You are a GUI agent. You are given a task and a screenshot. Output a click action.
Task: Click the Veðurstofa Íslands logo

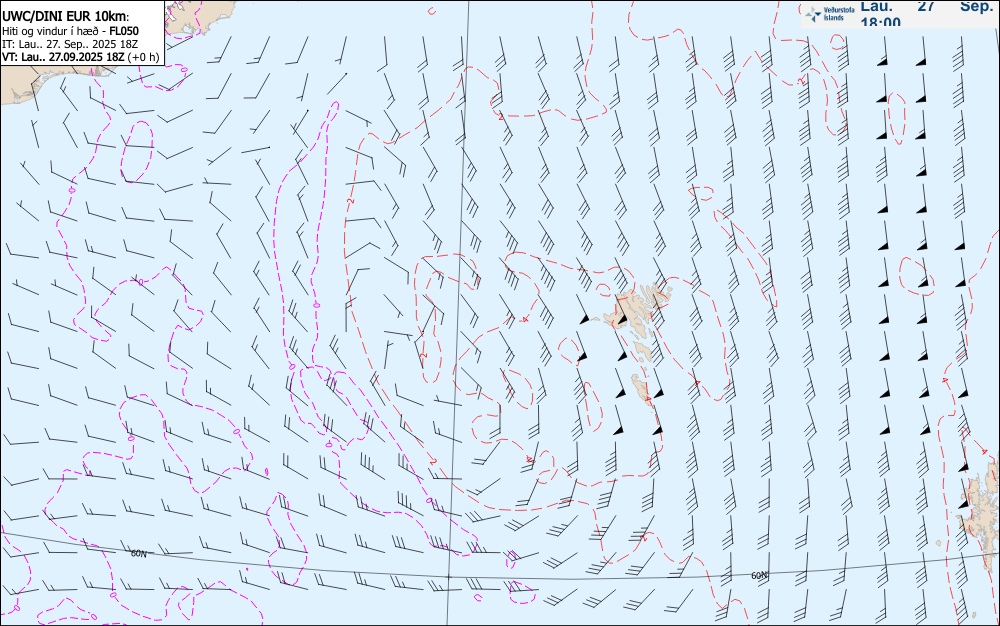830,14
